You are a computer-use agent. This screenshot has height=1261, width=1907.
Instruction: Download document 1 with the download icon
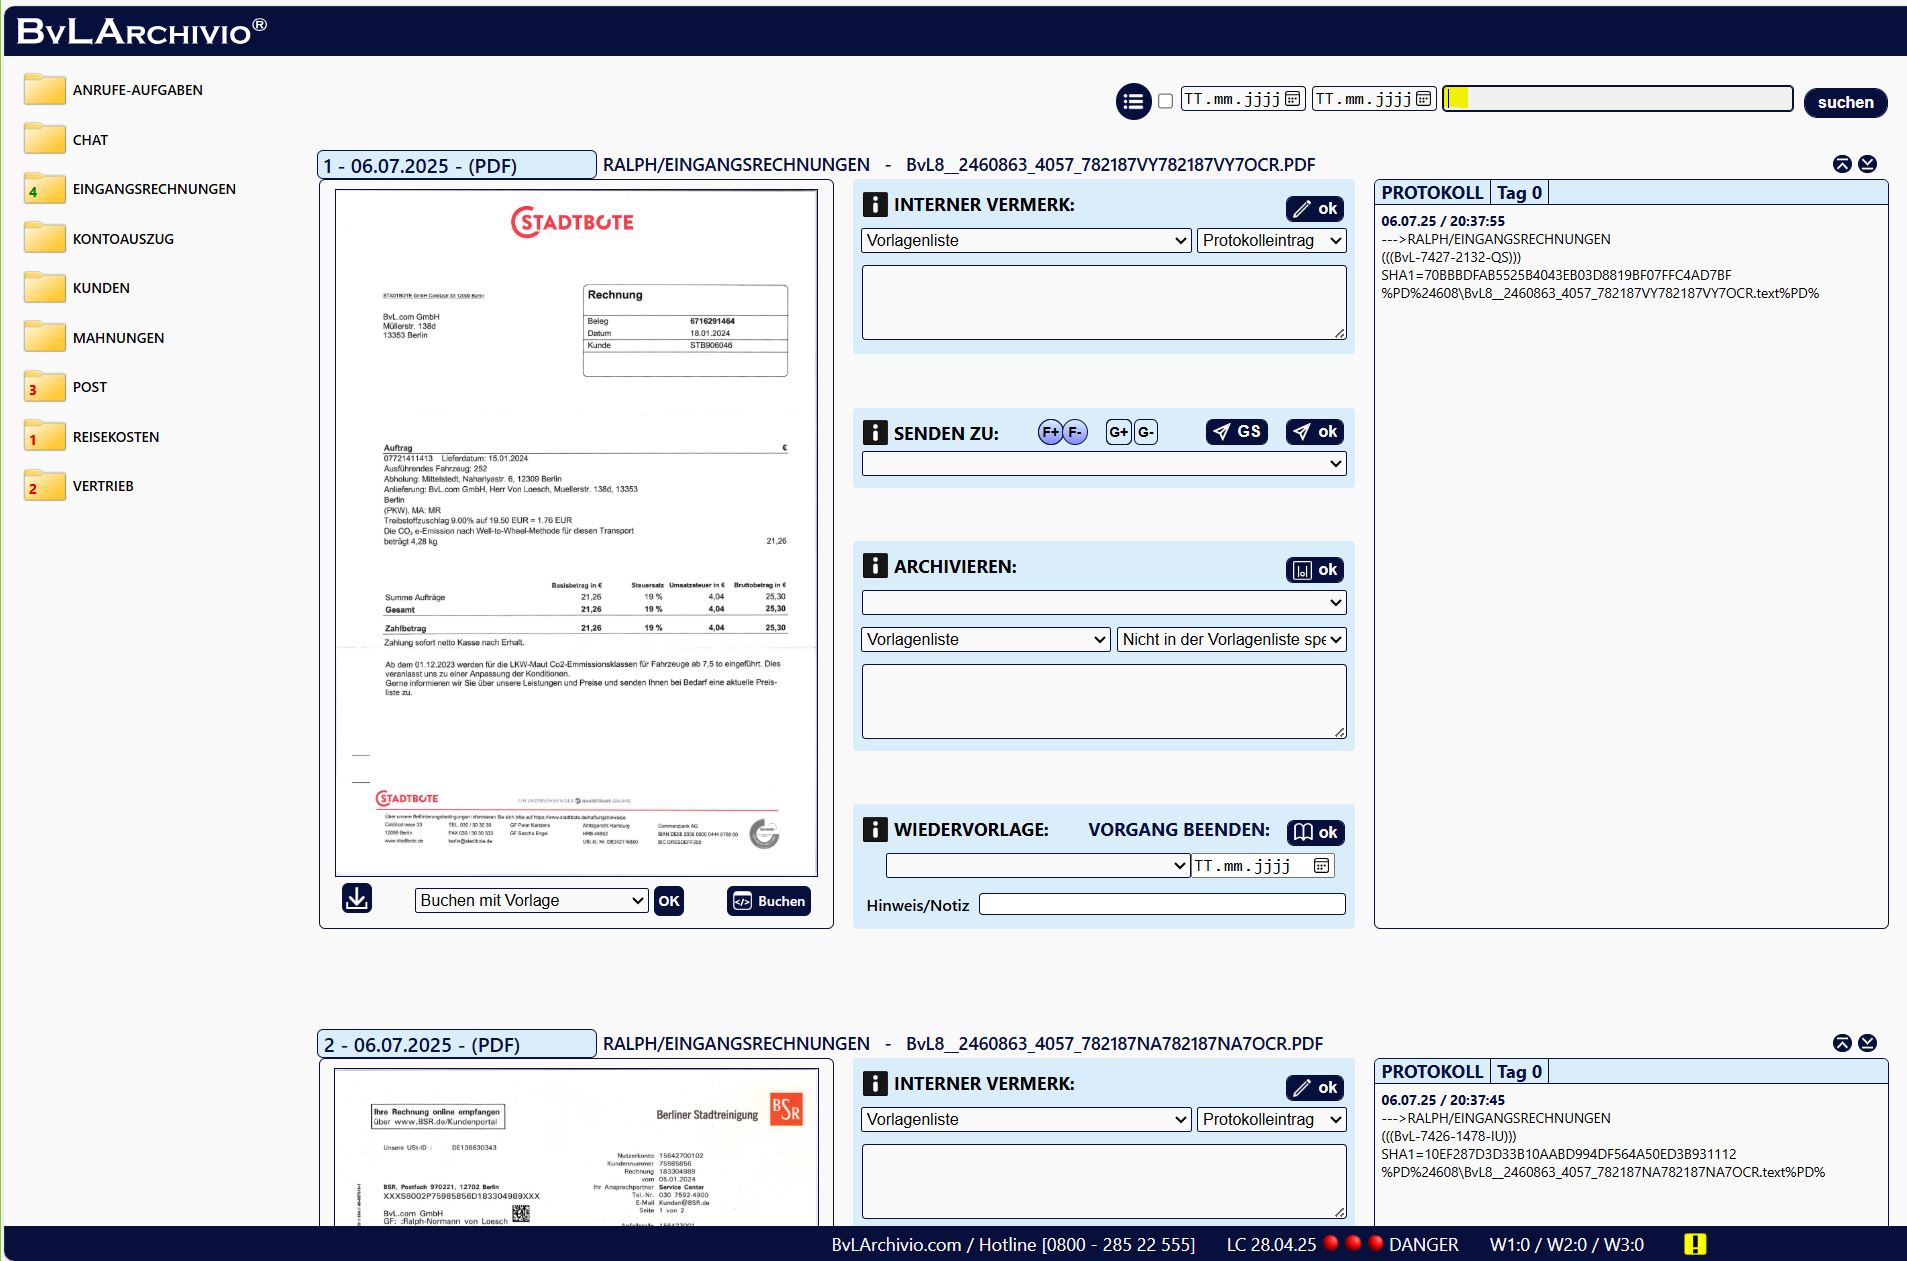[357, 898]
